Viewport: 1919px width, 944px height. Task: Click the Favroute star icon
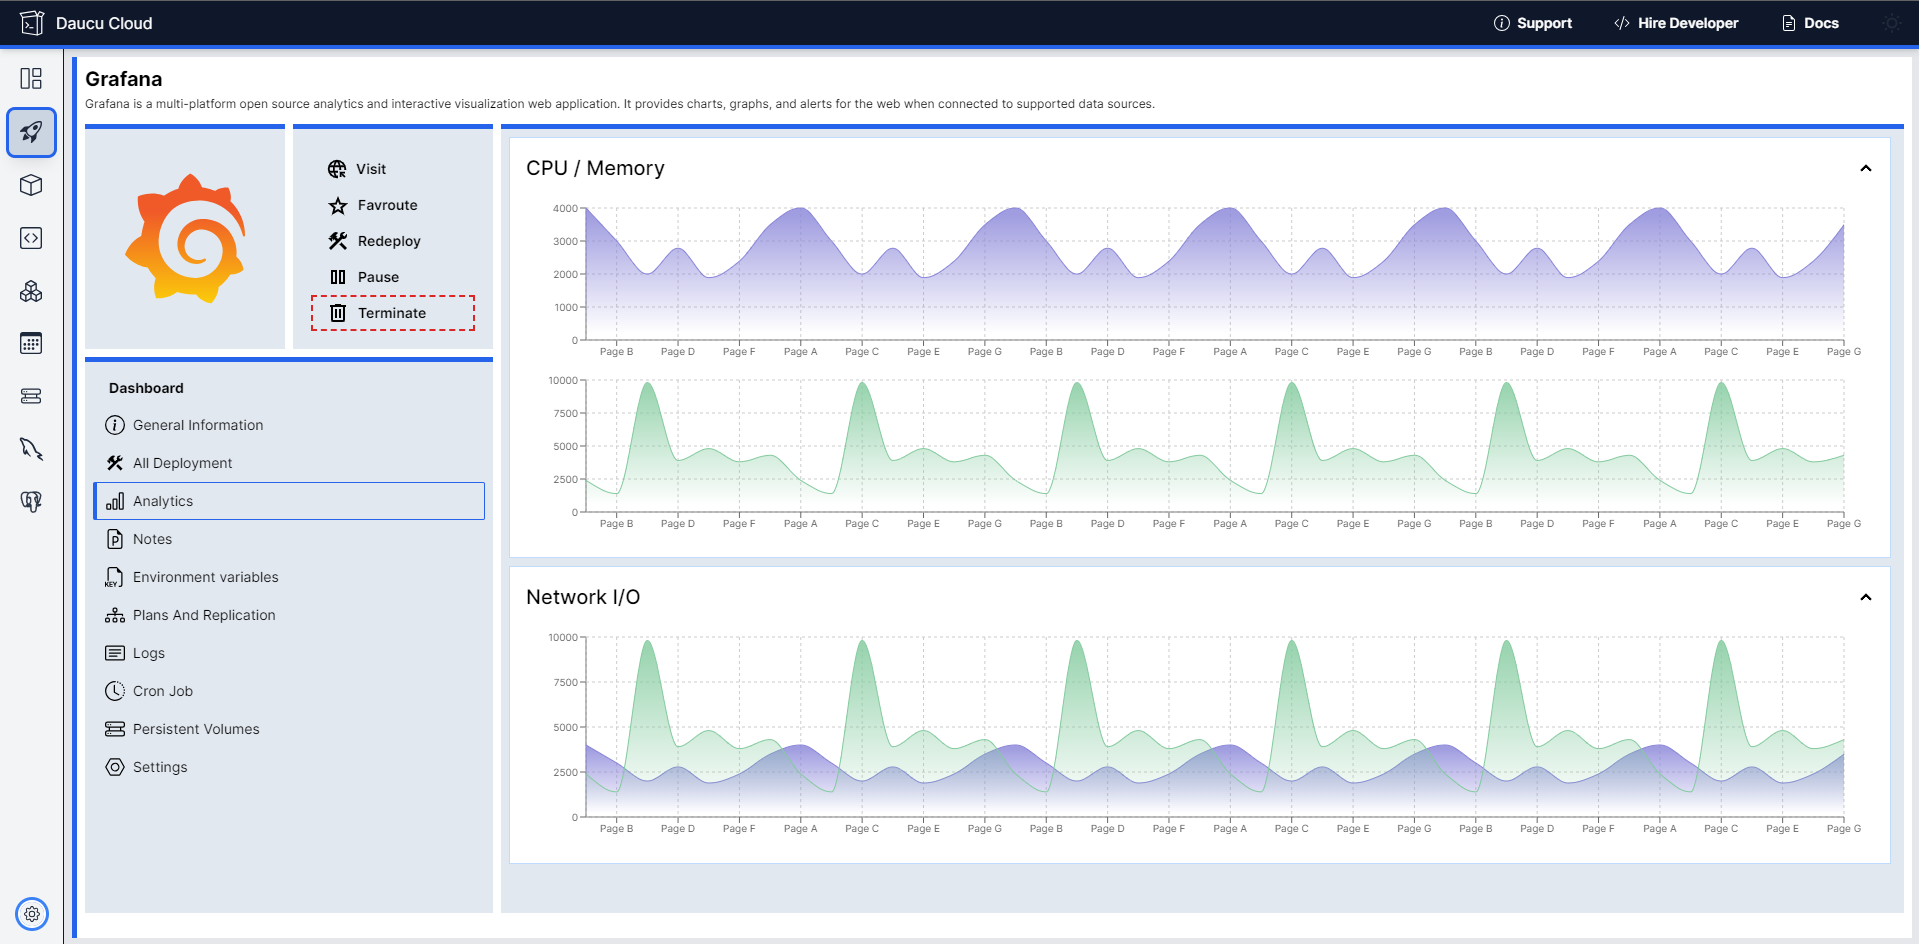coord(338,205)
